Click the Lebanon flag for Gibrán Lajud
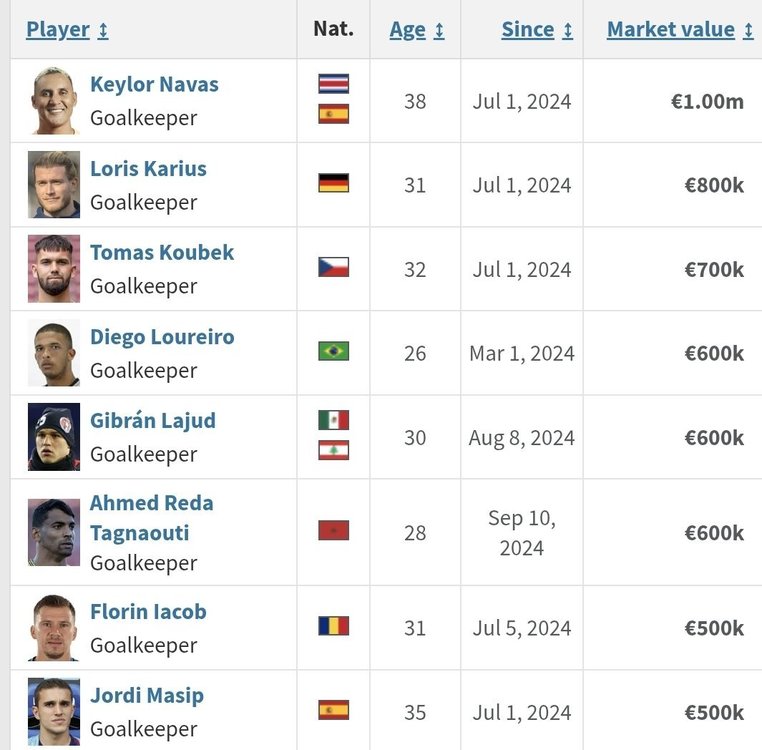The width and height of the screenshot is (762, 750). tap(333, 451)
